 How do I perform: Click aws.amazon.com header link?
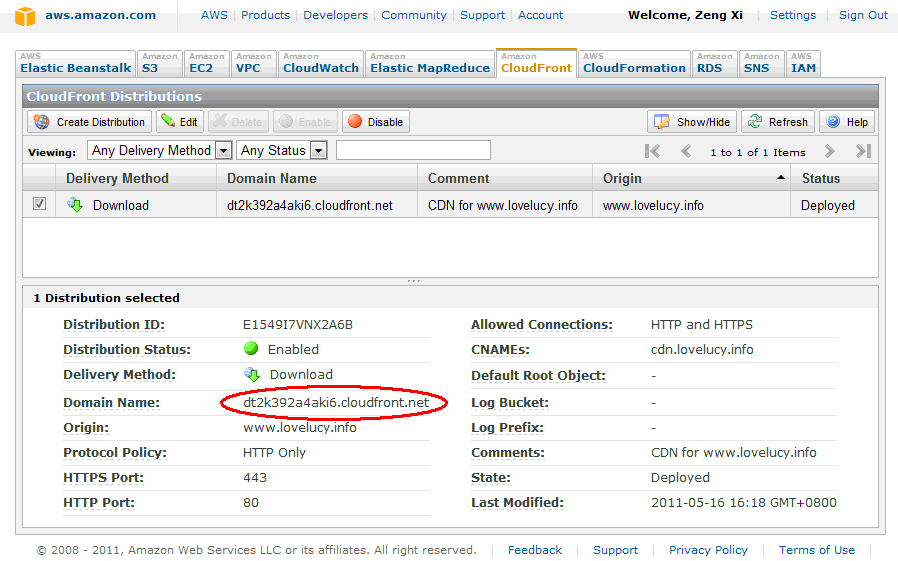pyautogui.click(x=101, y=15)
